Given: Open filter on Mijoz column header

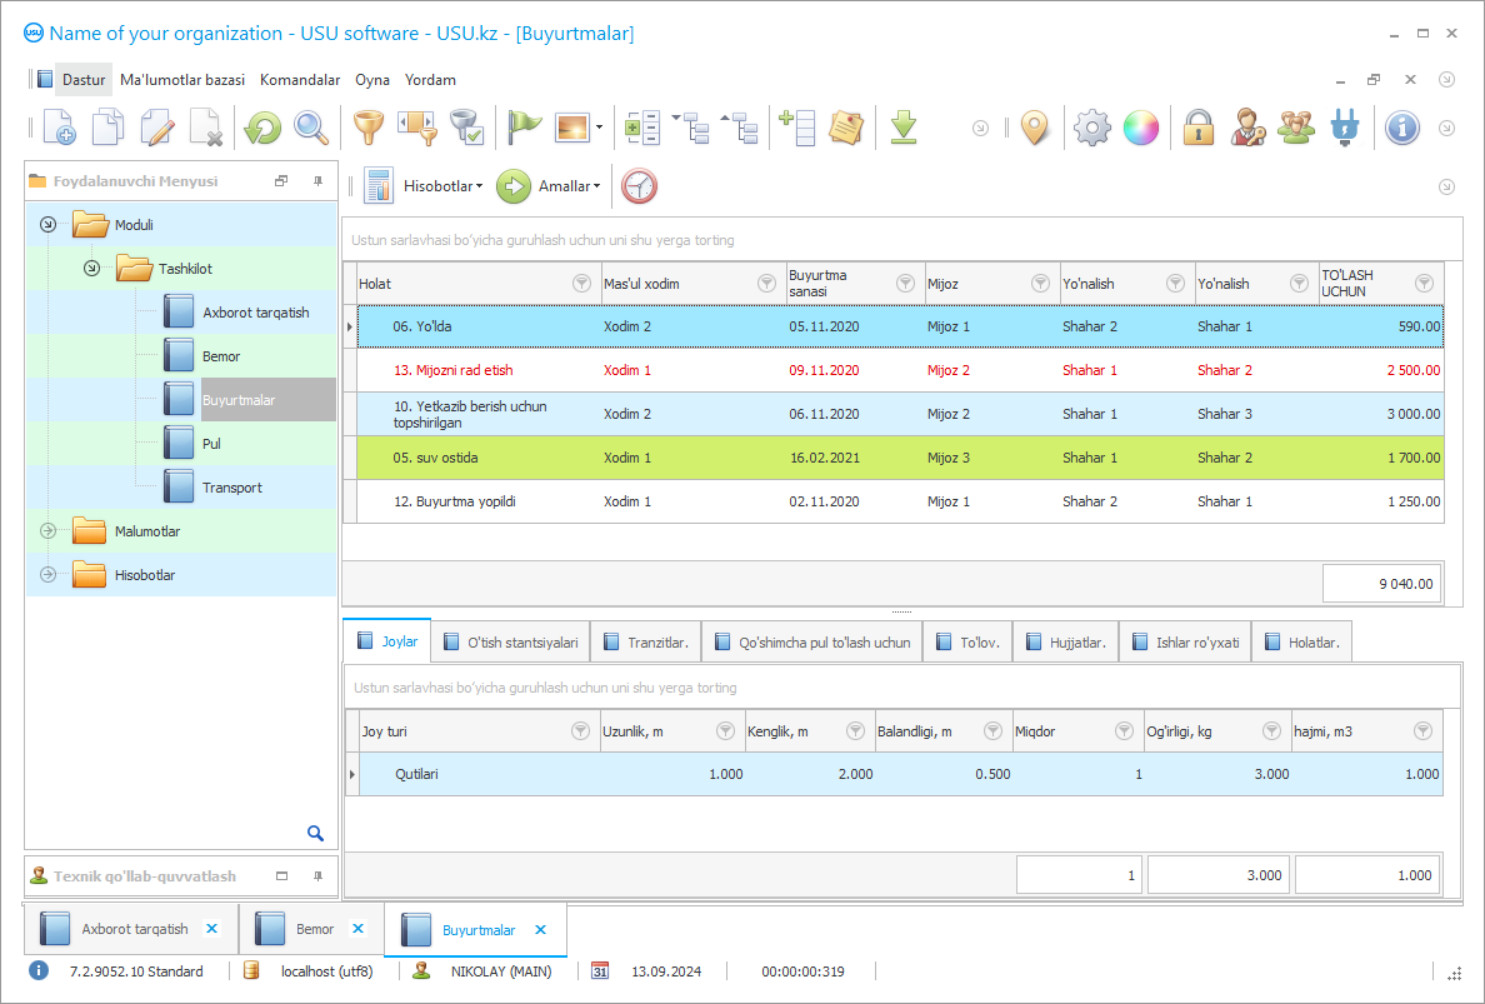Looking at the screenshot, I should [x=1040, y=283].
